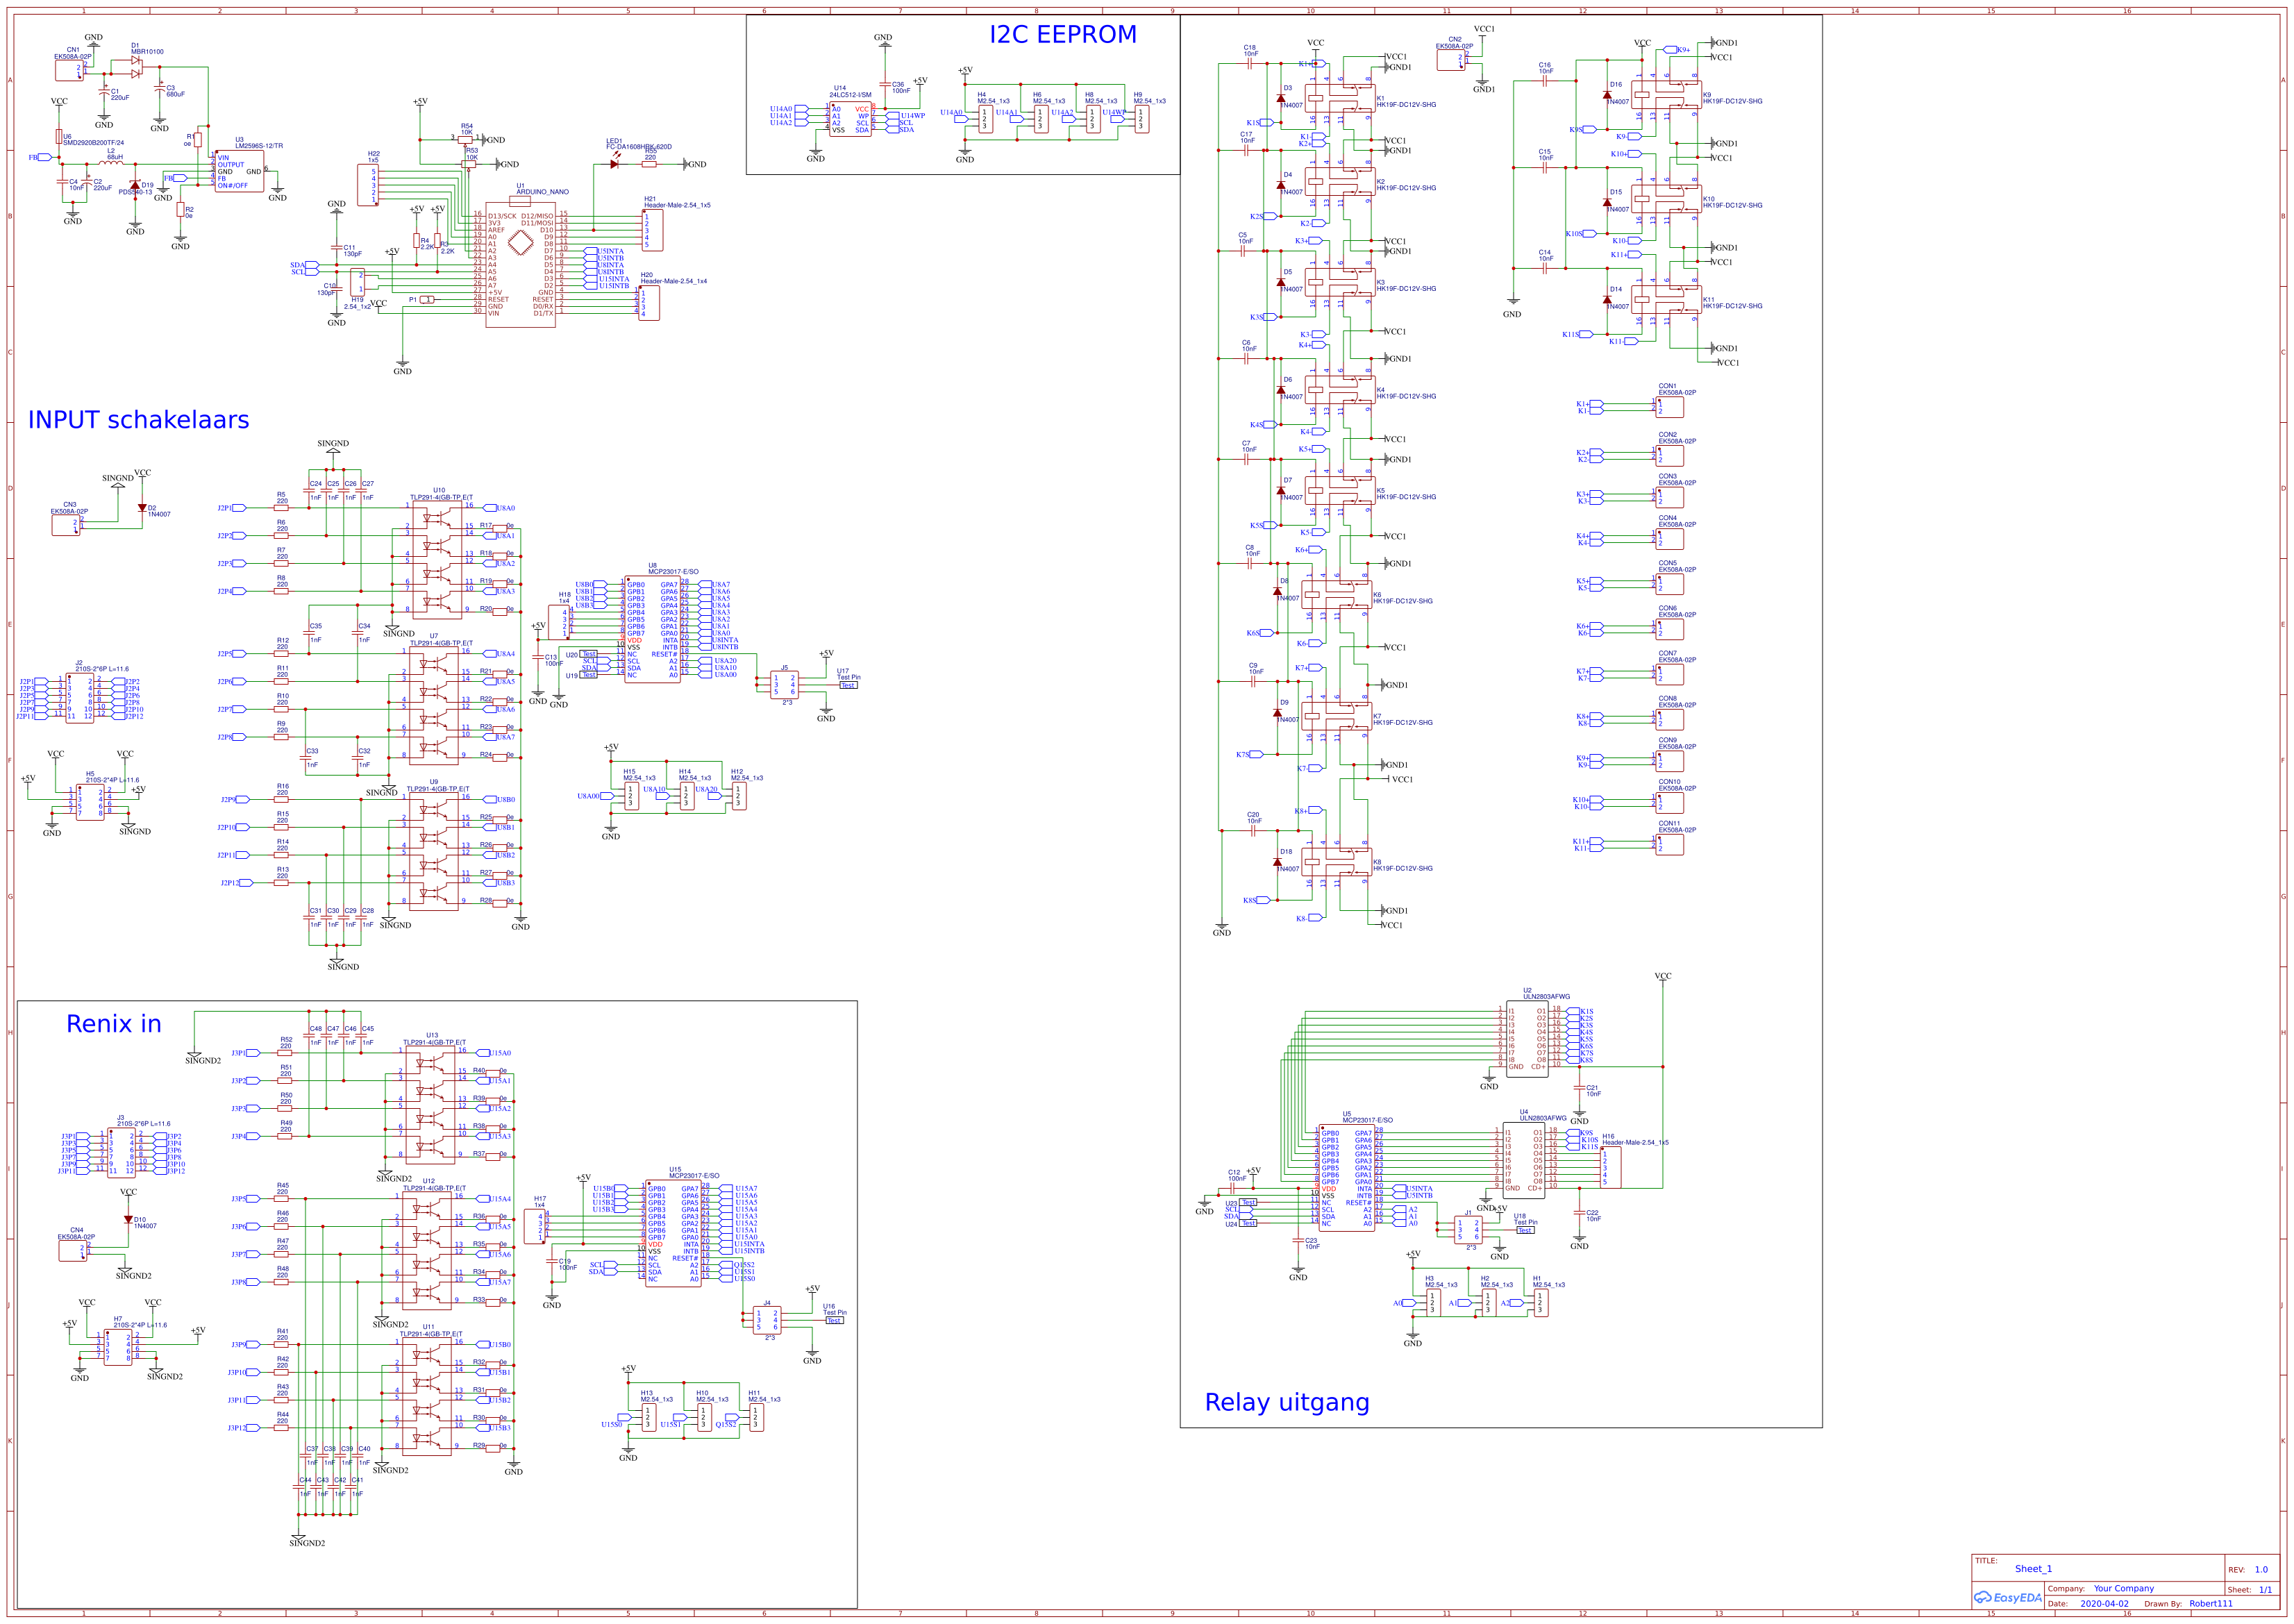Select the ARDUINO_NANO U1 chip symbol

click(x=520, y=263)
